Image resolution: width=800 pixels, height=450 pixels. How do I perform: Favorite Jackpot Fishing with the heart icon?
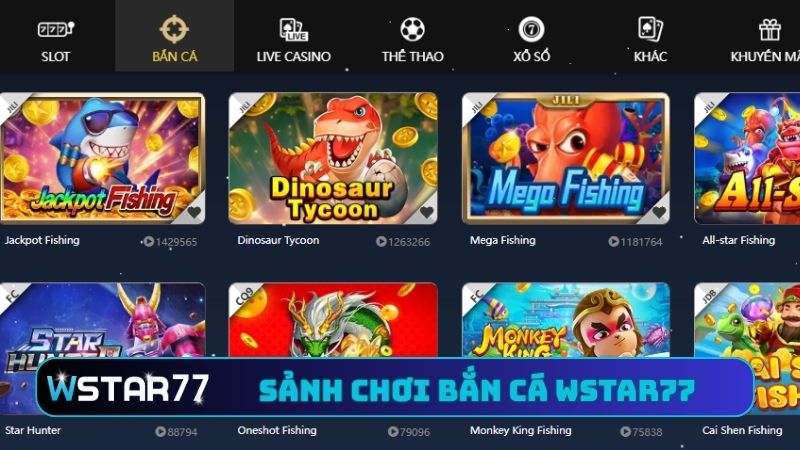click(194, 212)
